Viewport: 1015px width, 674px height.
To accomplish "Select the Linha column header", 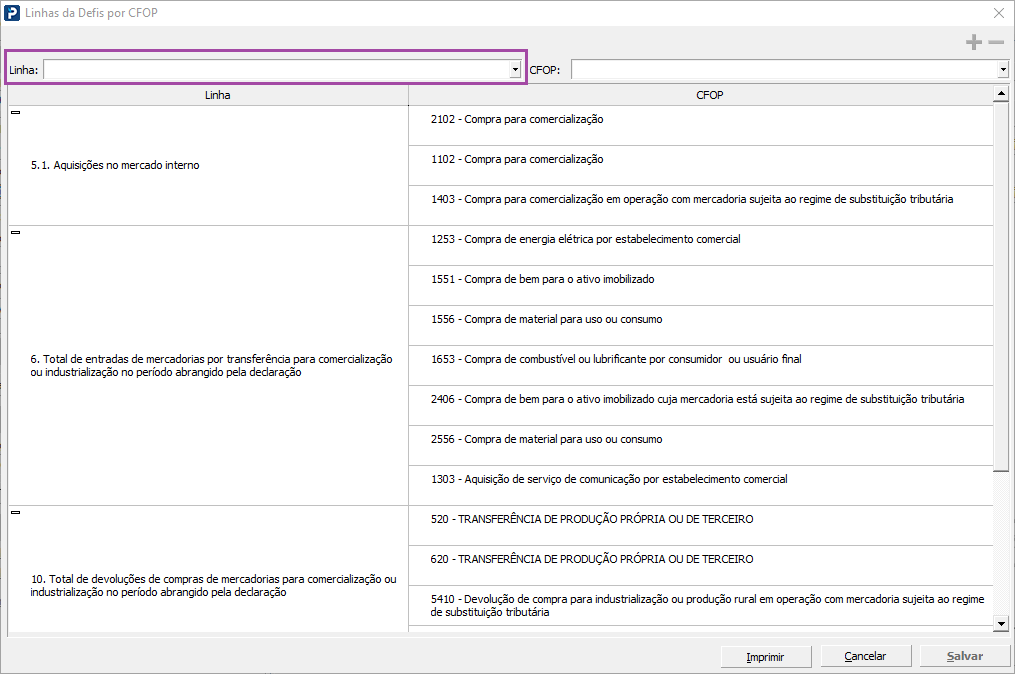I will (x=217, y=95).
